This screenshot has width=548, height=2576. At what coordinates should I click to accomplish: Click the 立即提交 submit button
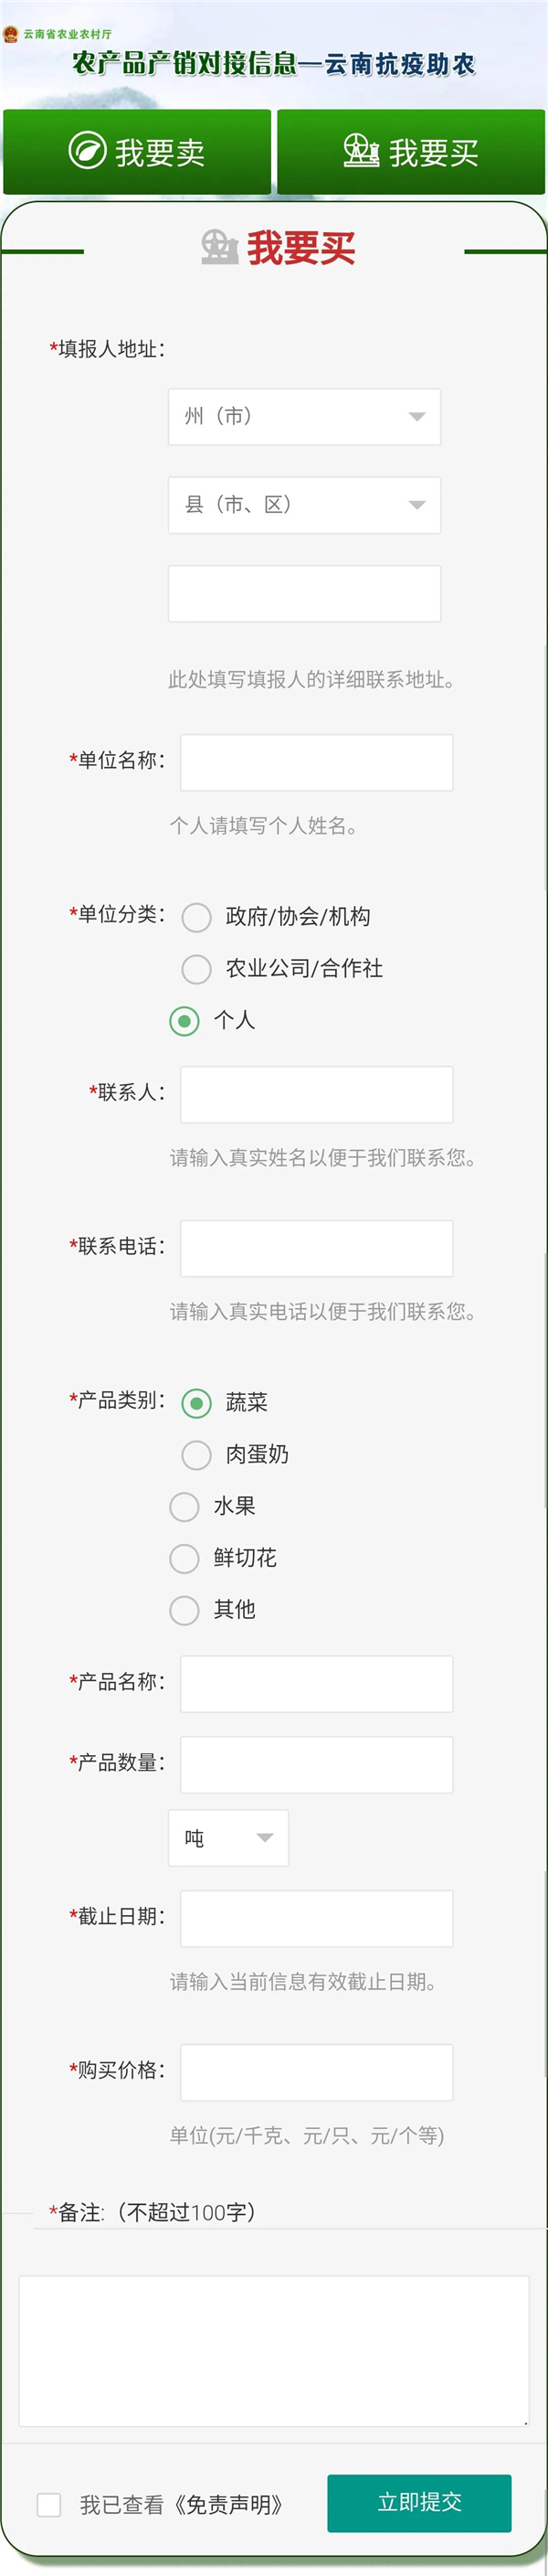[419, 2503]
